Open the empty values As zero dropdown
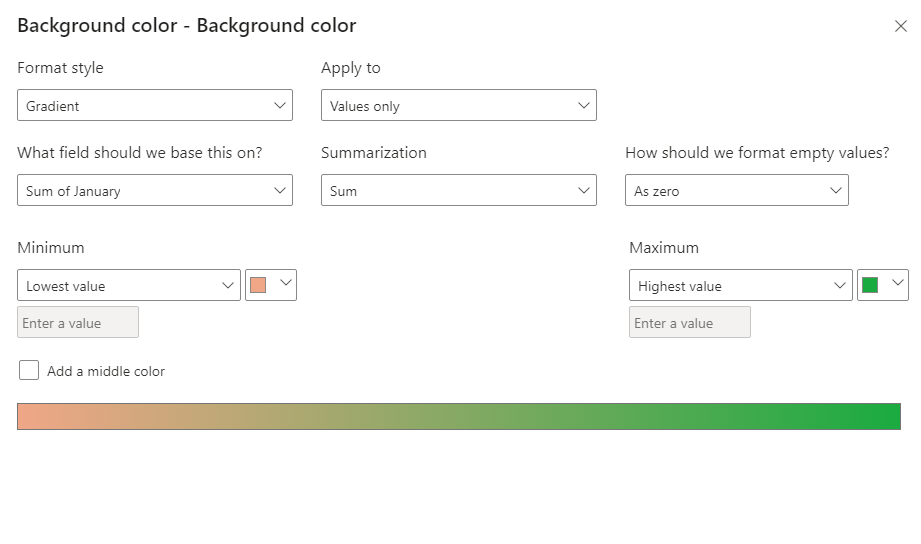Image resolution: width=921 pixels, height=544 pixels. tap(737, 190)
